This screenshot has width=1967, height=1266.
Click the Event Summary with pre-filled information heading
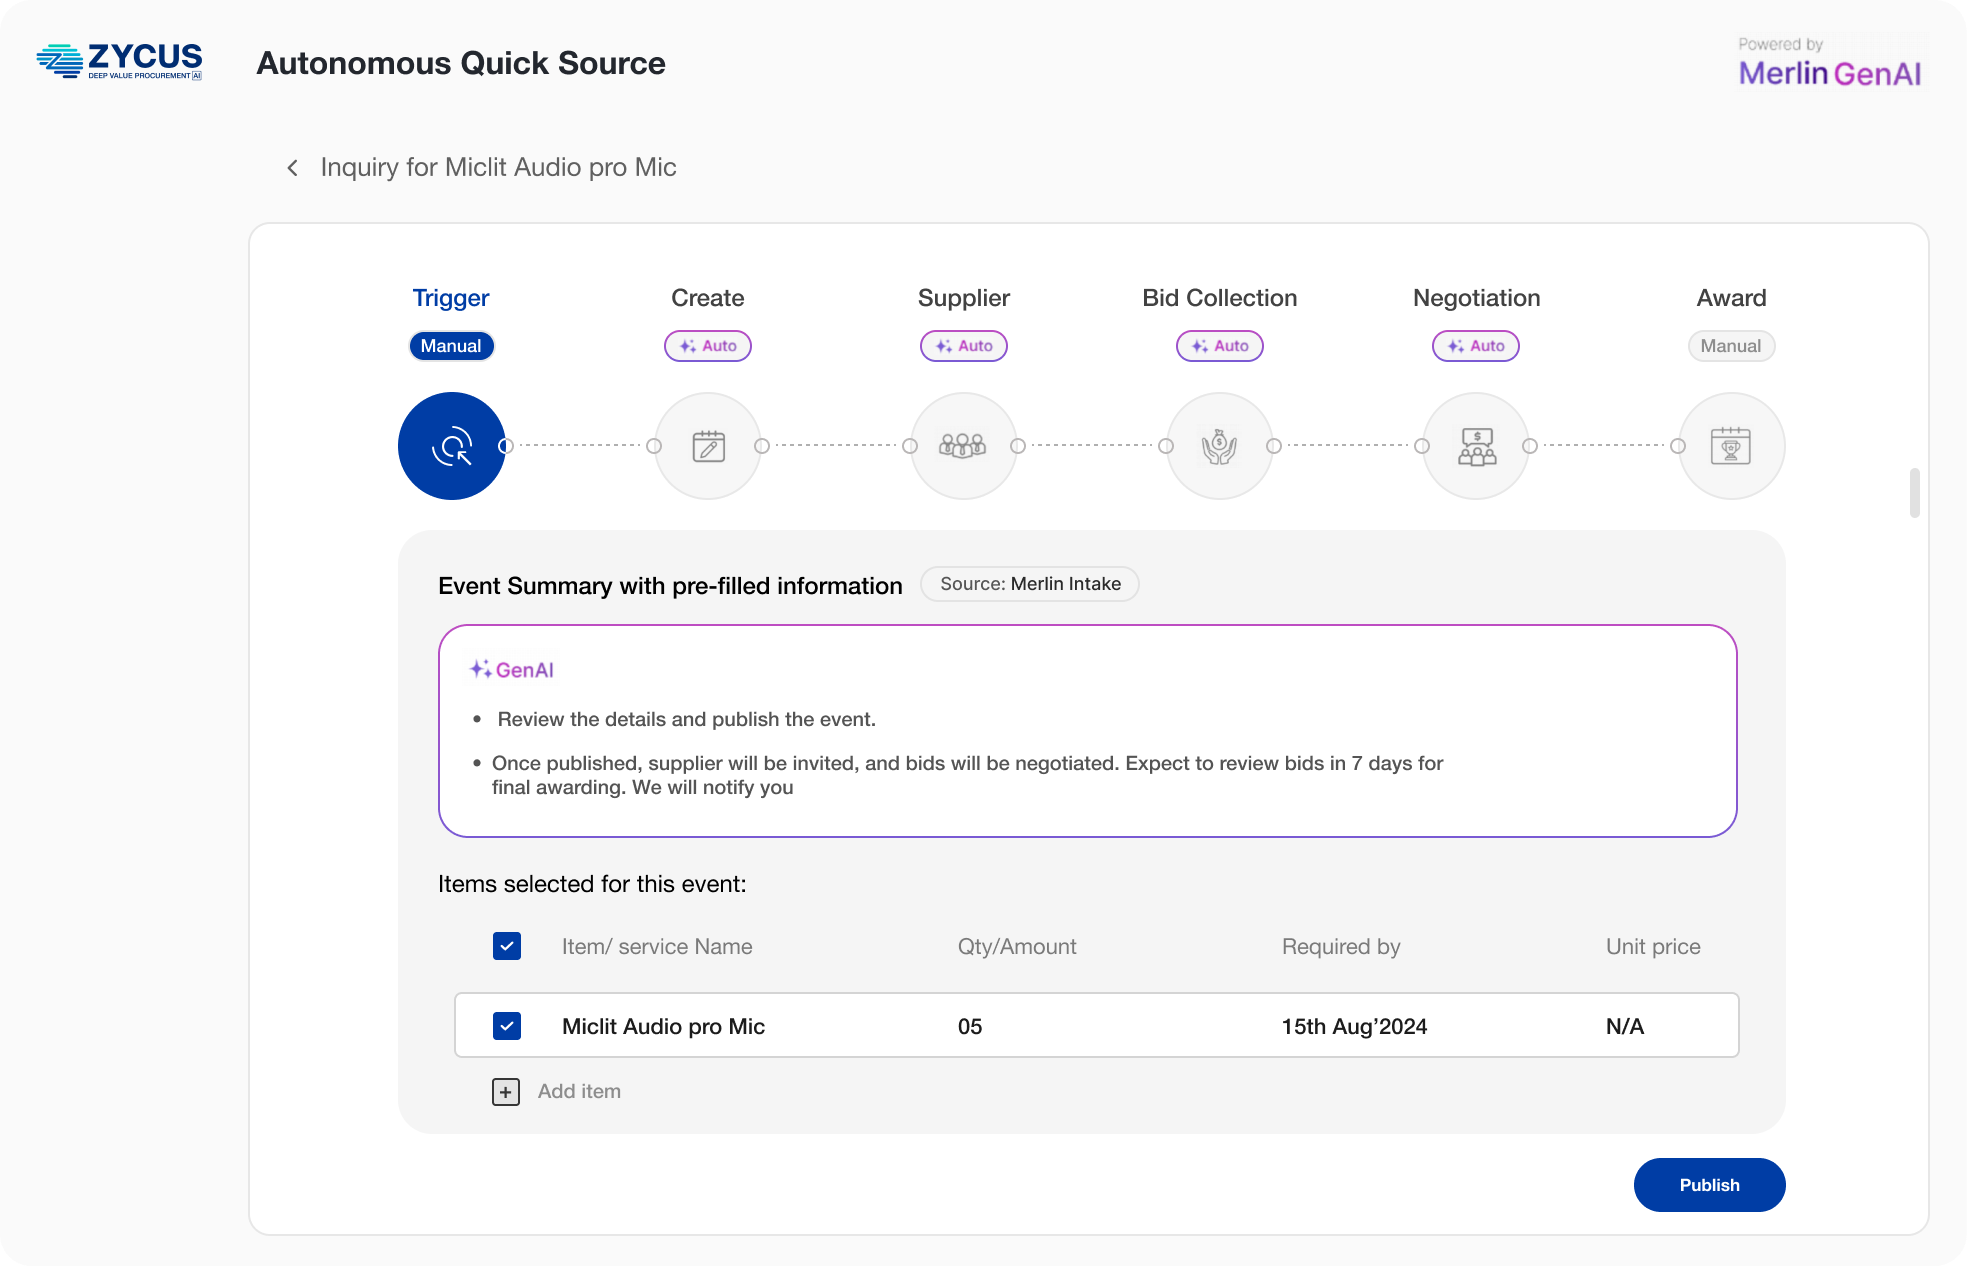pyautogui.click(x=670, y=586)
